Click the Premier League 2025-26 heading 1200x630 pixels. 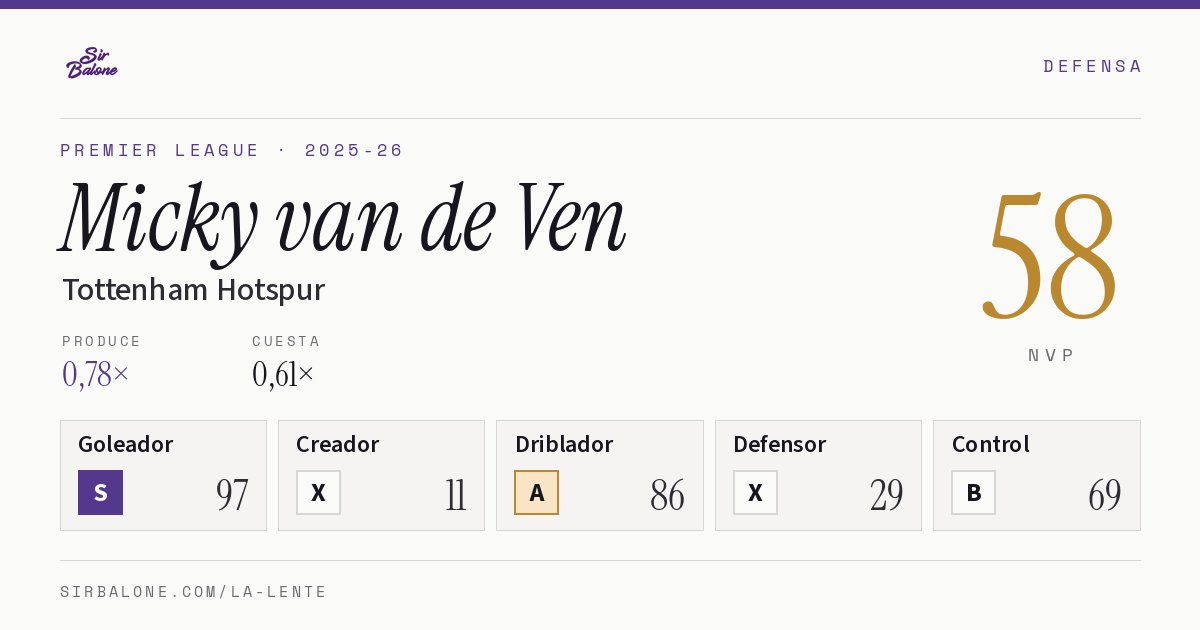pyautogui.click(x=232, y=150)
